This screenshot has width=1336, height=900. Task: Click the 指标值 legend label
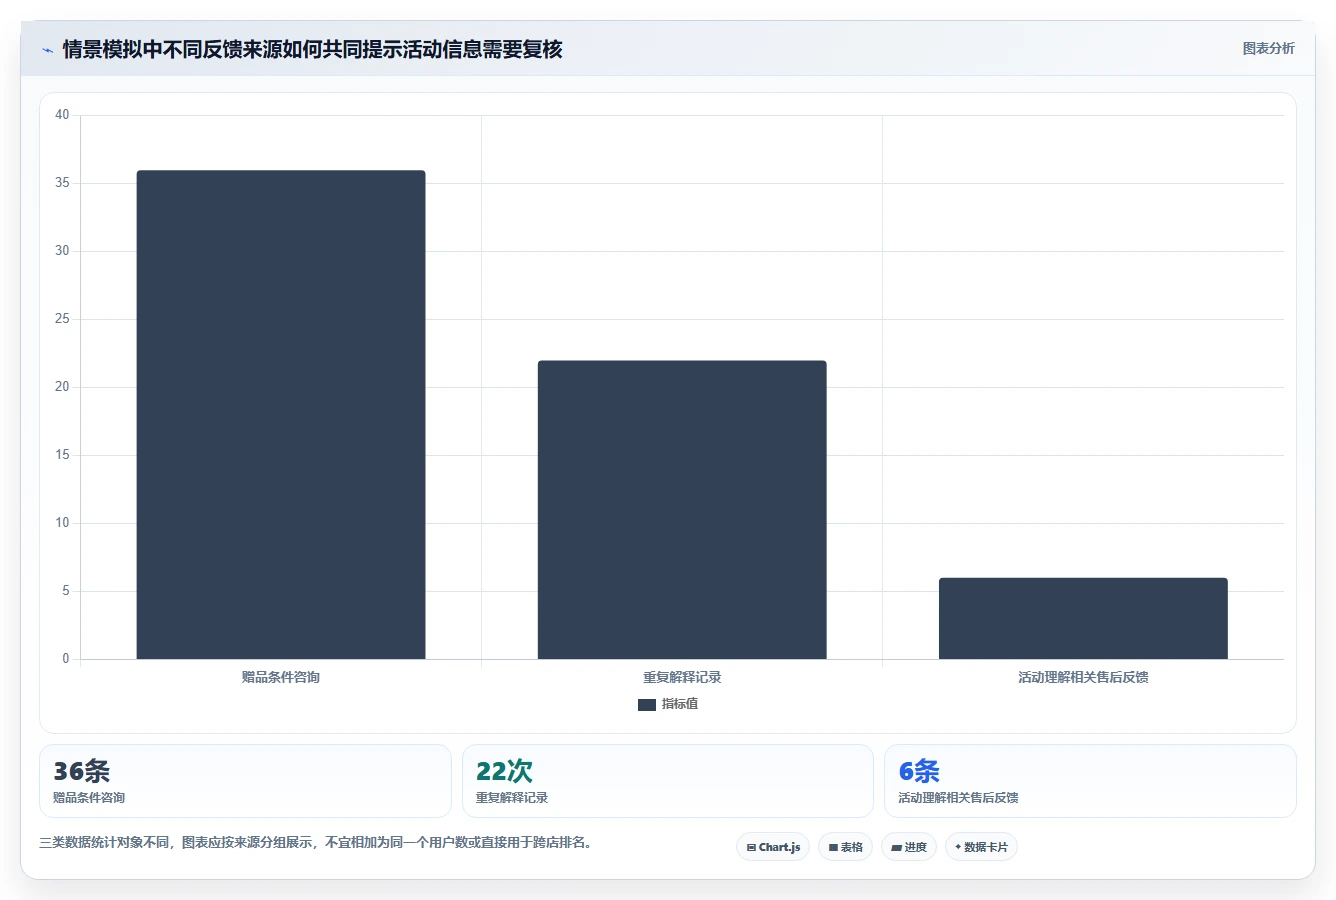point(680,704)
